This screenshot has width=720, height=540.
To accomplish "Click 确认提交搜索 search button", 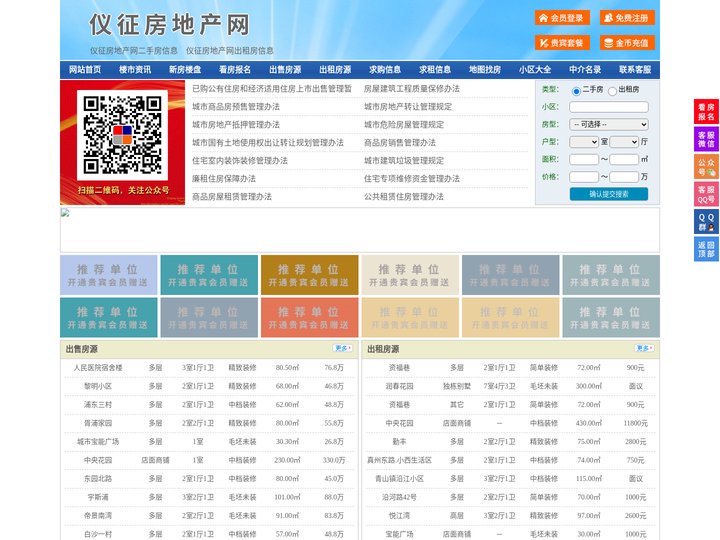I will click(x=609, y=194).
